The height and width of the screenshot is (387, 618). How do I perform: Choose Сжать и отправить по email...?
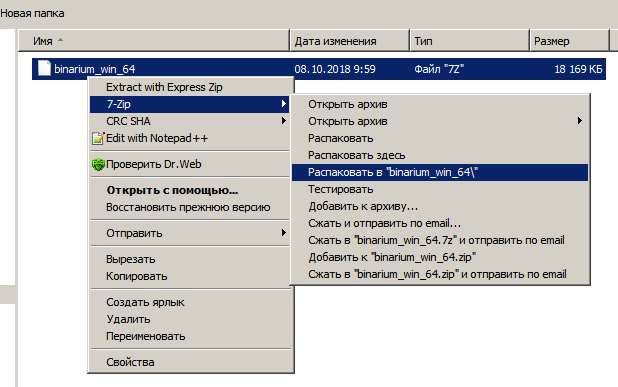[x=440, y=223]
